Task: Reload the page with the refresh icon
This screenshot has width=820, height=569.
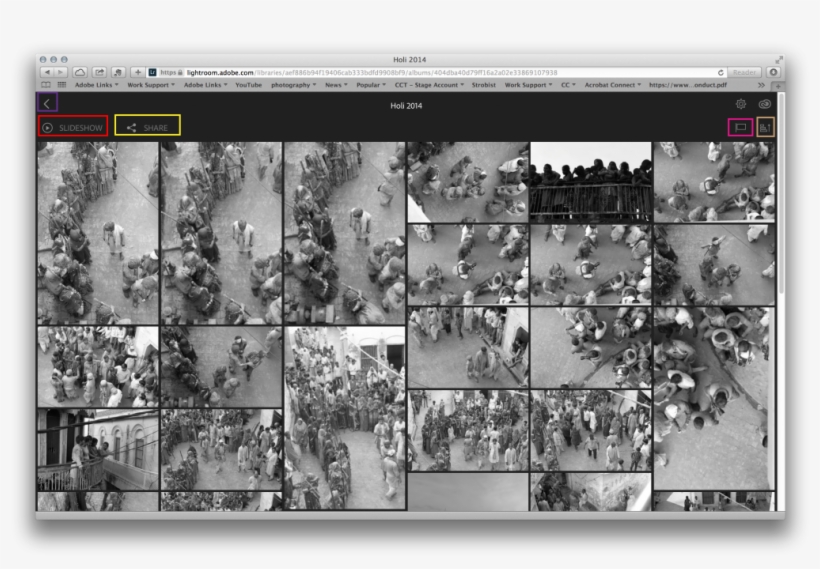Action: [x=721, y=73]
